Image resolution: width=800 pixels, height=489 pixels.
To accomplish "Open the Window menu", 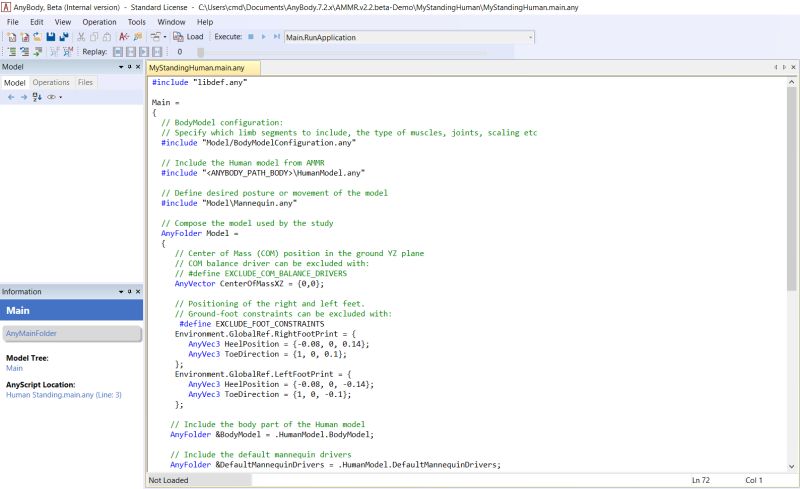I will pos(171,22).
